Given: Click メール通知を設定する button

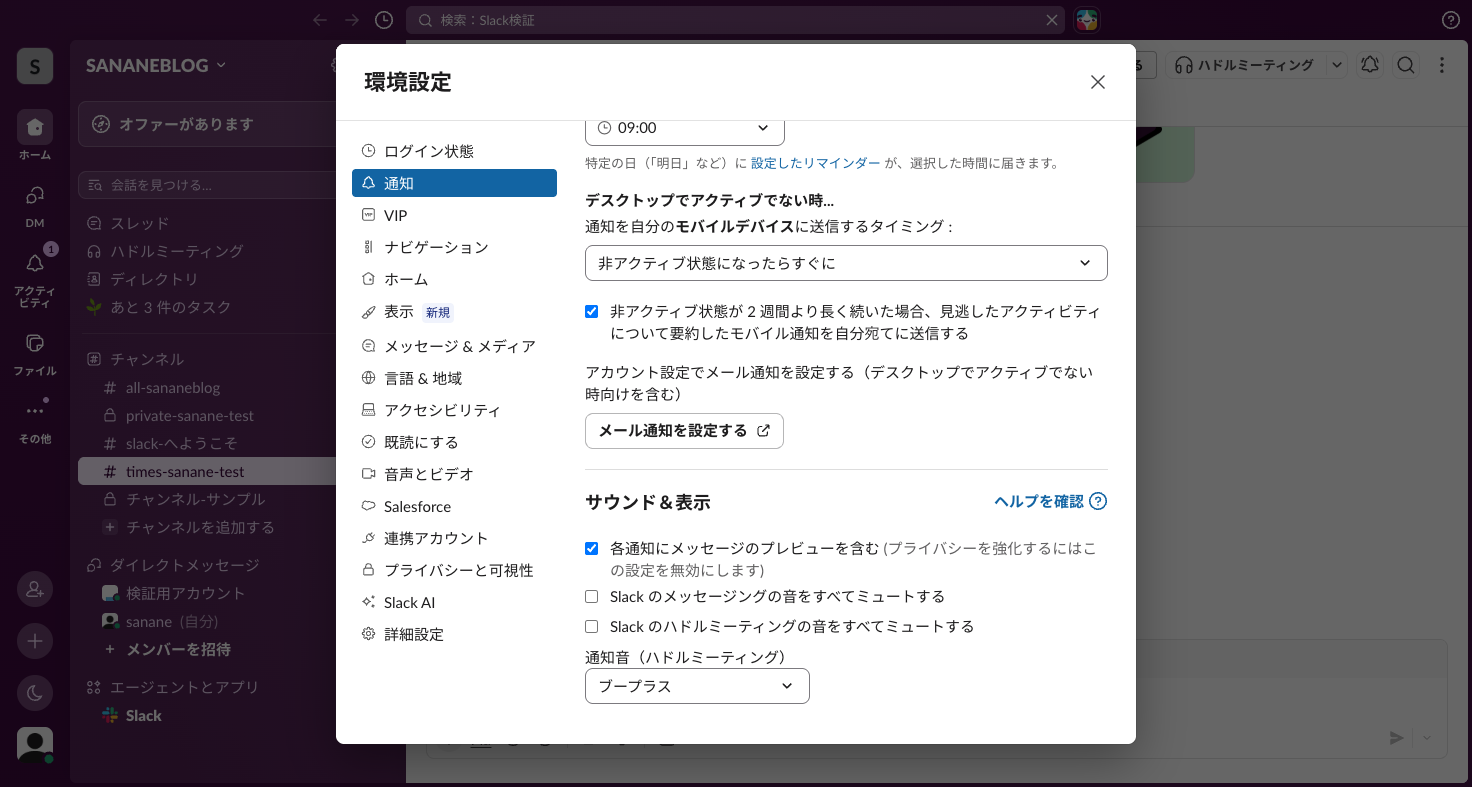Looking at the screenshot, I should coord(684,431).
